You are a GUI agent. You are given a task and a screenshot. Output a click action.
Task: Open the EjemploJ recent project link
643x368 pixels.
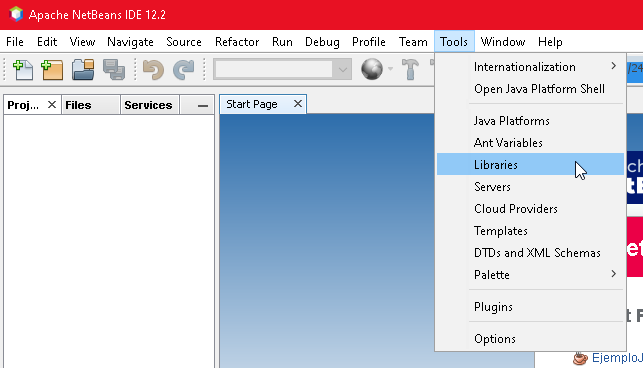pos(617,358)
